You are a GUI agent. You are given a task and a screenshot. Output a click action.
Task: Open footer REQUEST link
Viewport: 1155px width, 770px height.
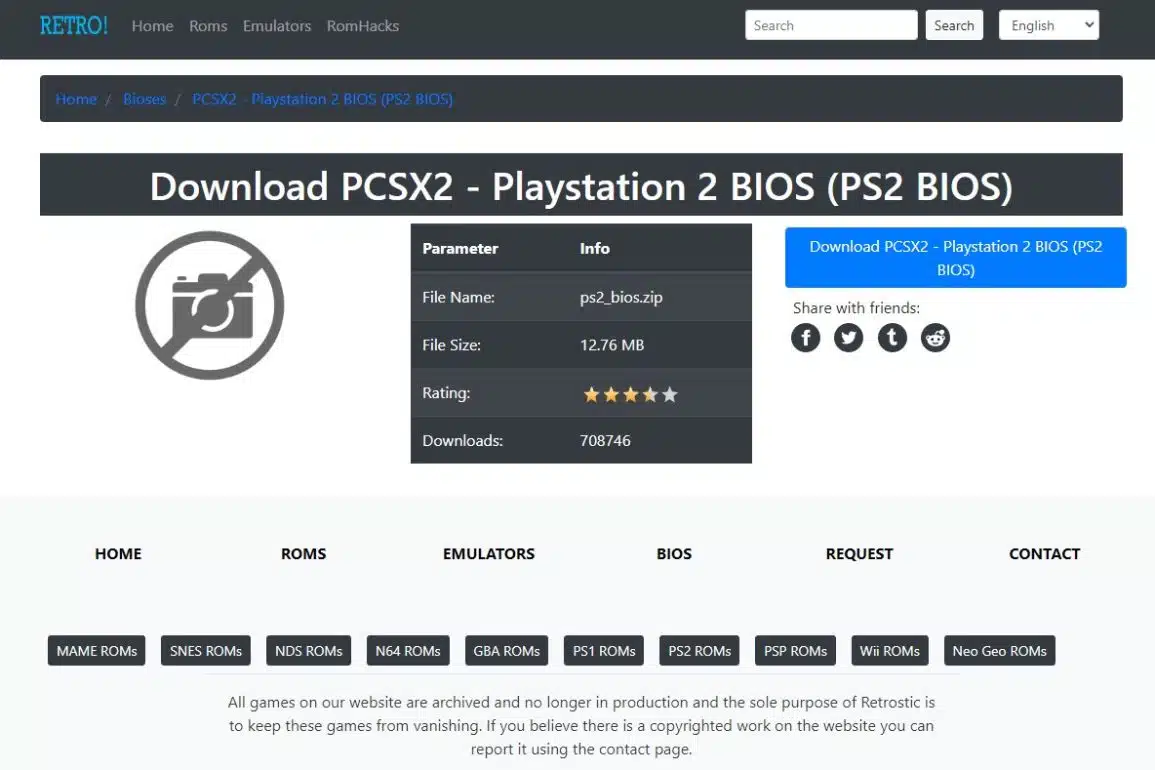click(859, 553)
